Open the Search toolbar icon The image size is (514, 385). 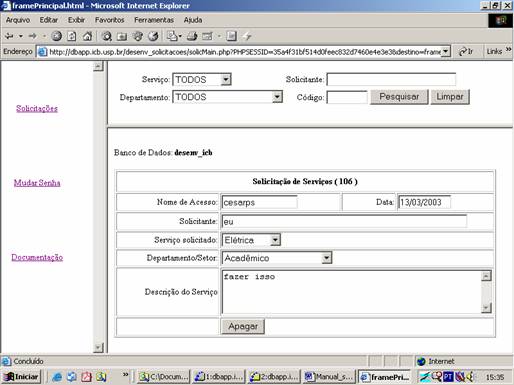click(107, 36)
